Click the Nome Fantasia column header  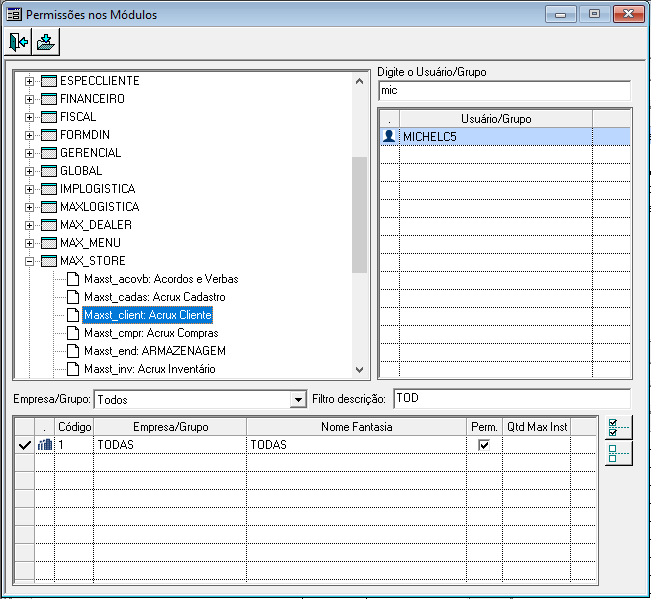pos(357,427)
